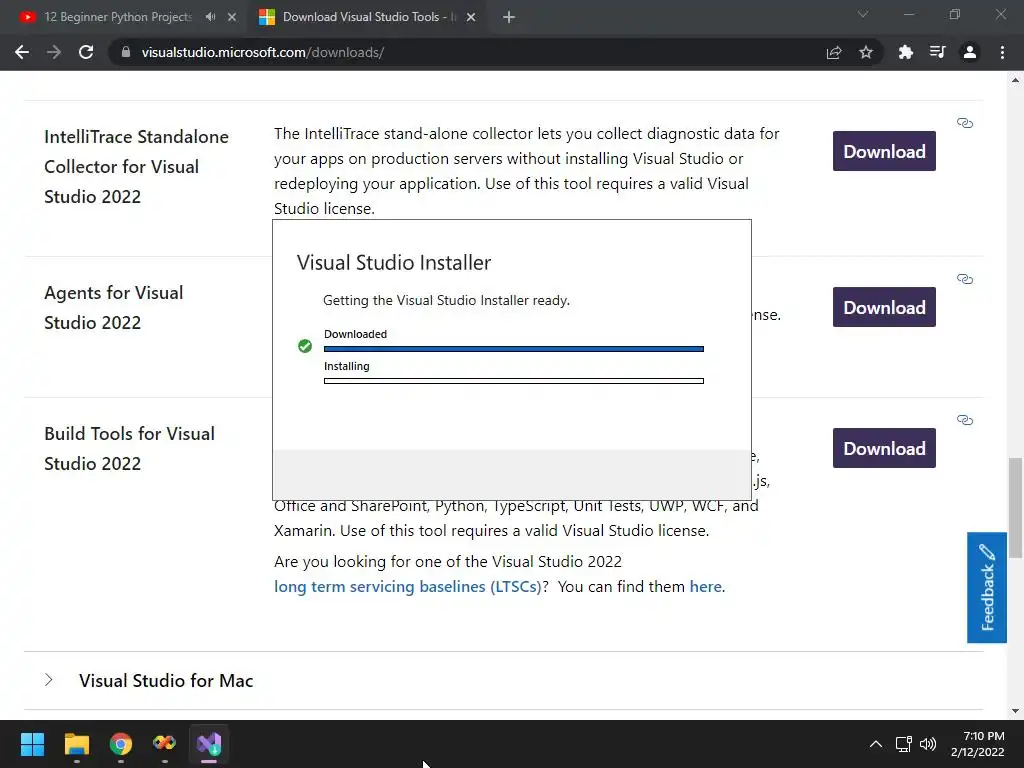Click the scrollbar up arrow
The height and width of the screenshot is (768, 1024).
(x=1015, y=80)
